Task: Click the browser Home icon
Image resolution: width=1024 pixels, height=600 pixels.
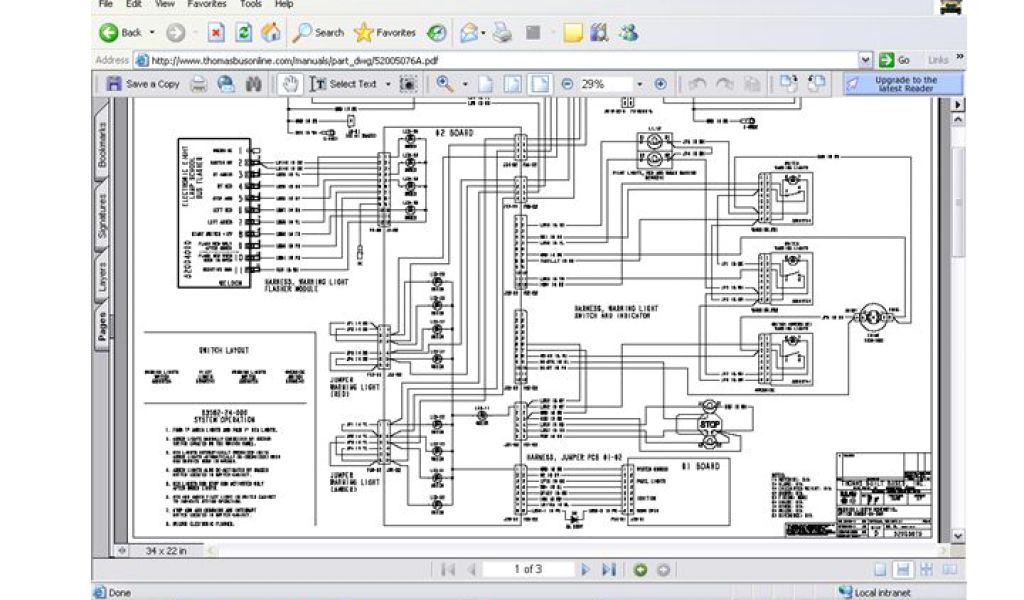Action: tap(270, 32)
